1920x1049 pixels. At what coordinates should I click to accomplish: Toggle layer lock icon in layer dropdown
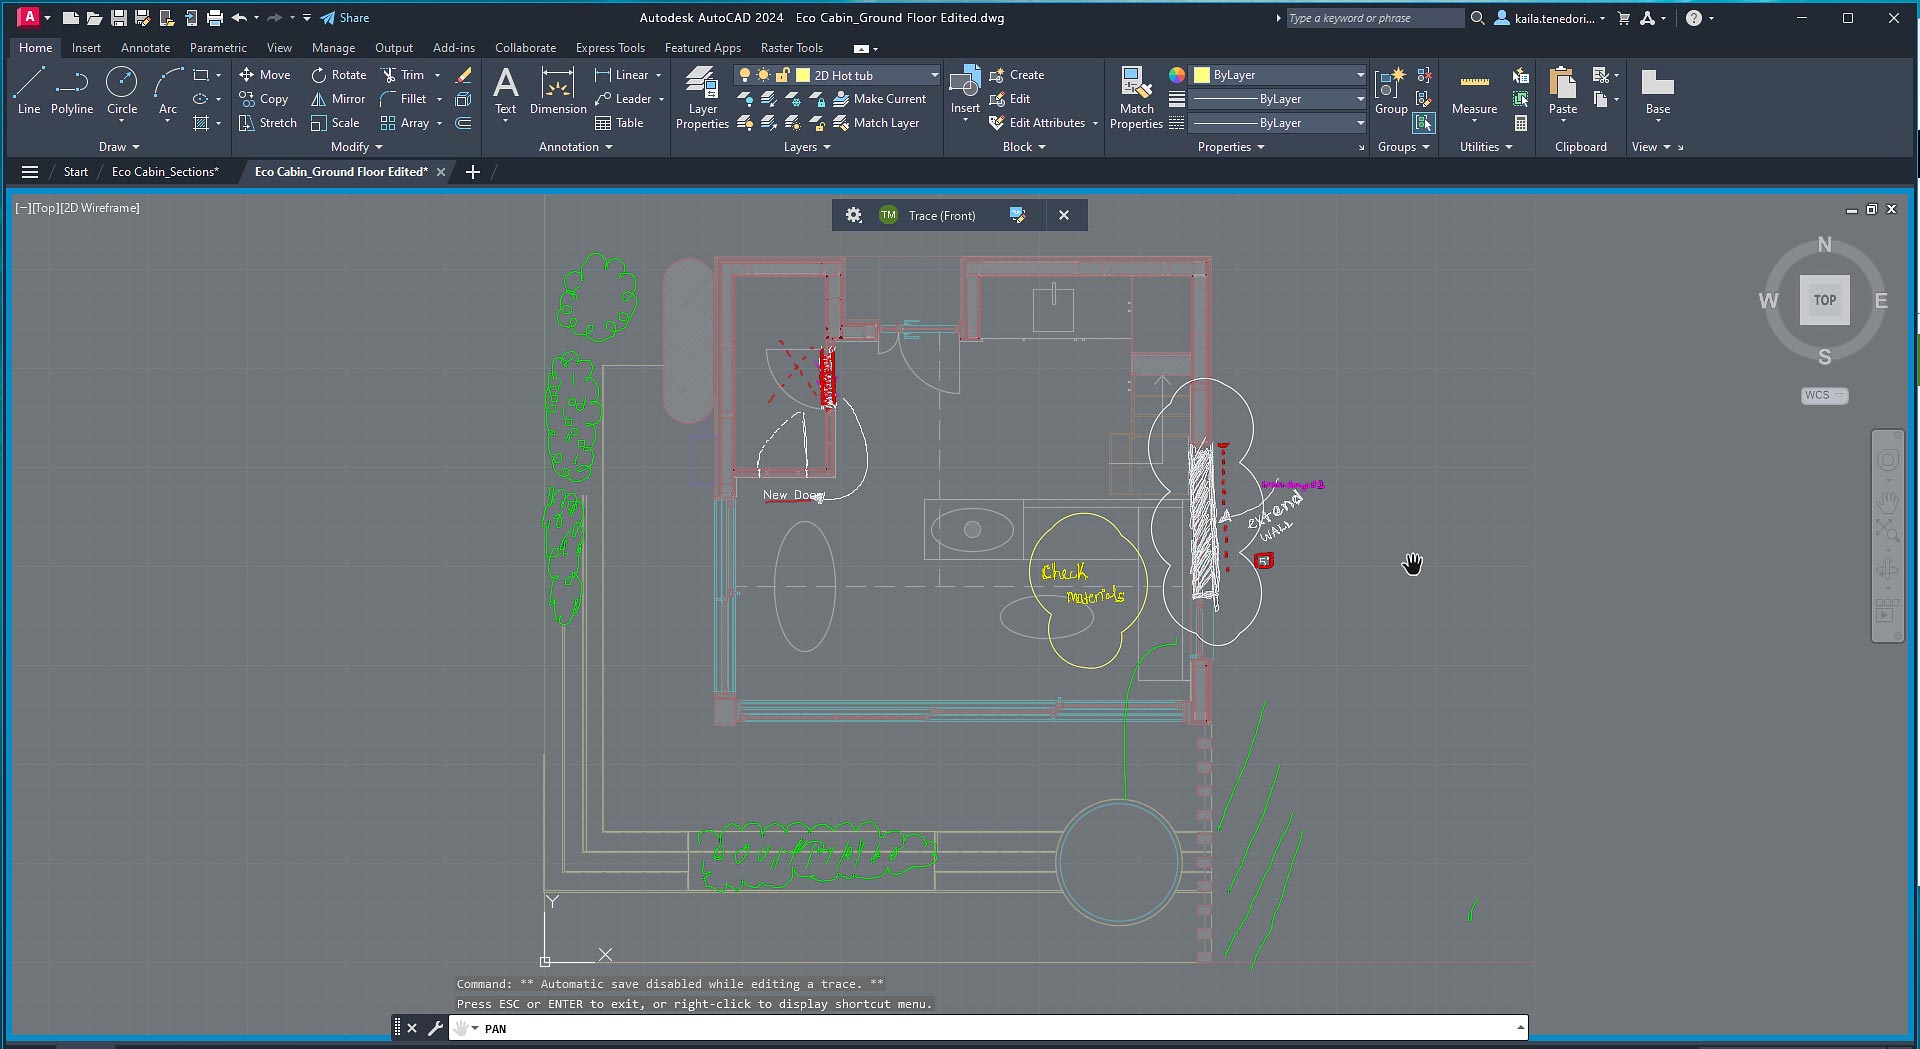[x=783, y=75]
